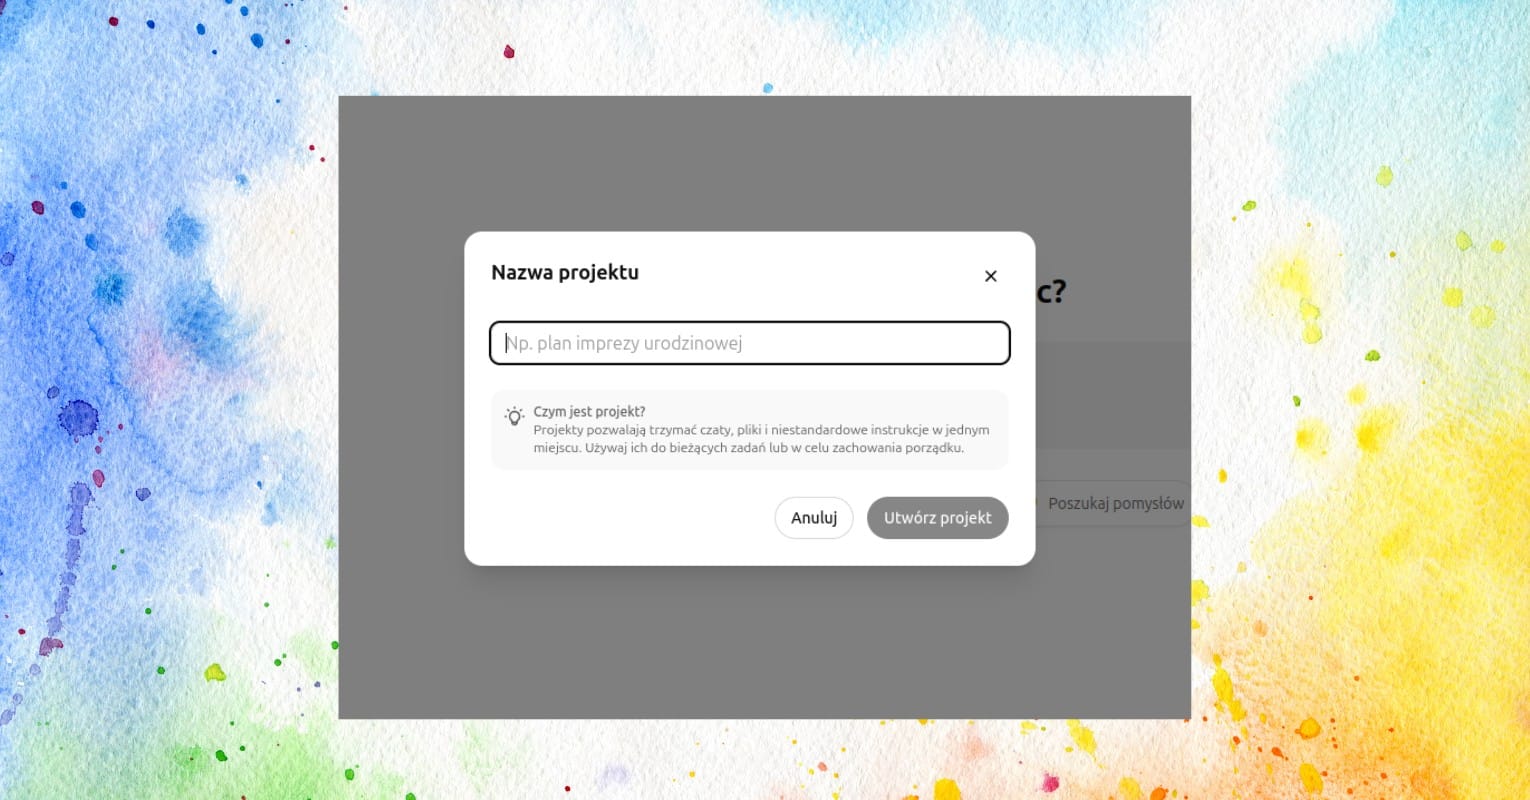The height and width of the screenshot is (800, 1530).
Task: Focus the project name input field
Action: point(749,343)
